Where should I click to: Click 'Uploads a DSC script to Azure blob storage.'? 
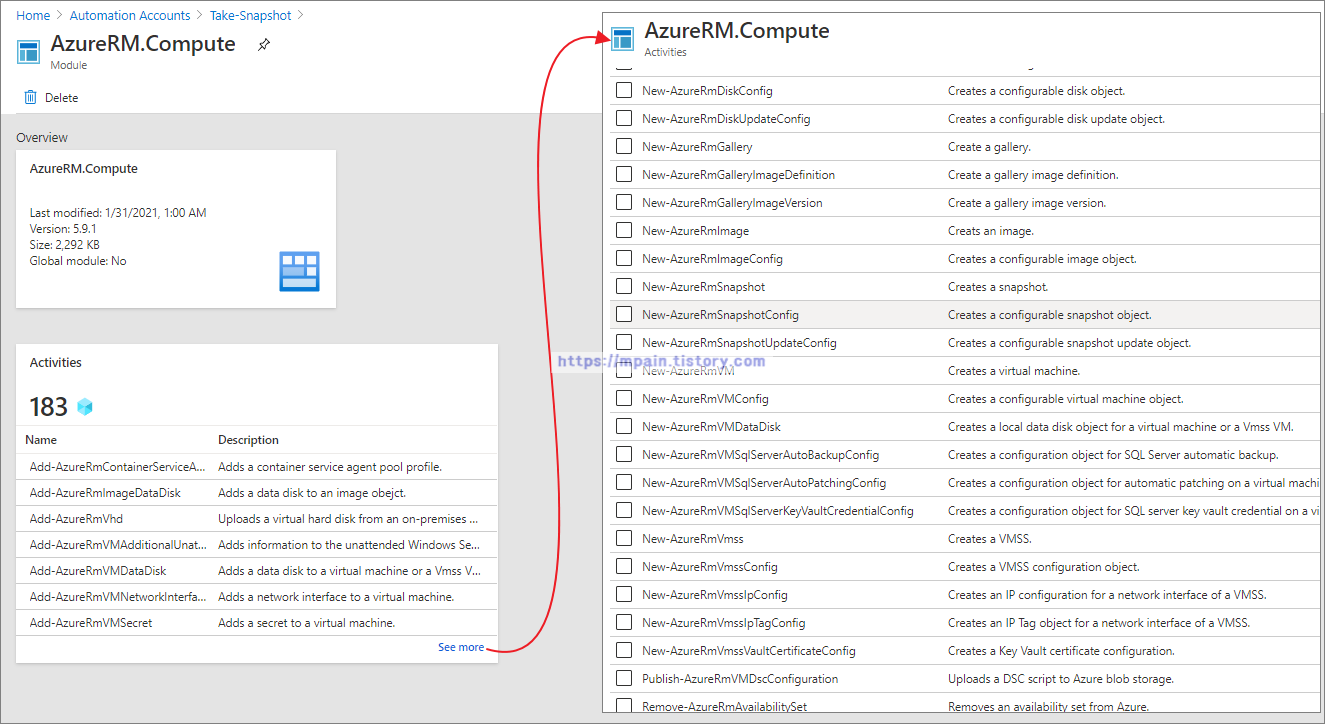pyautogui.click(x=1060, y=679)
